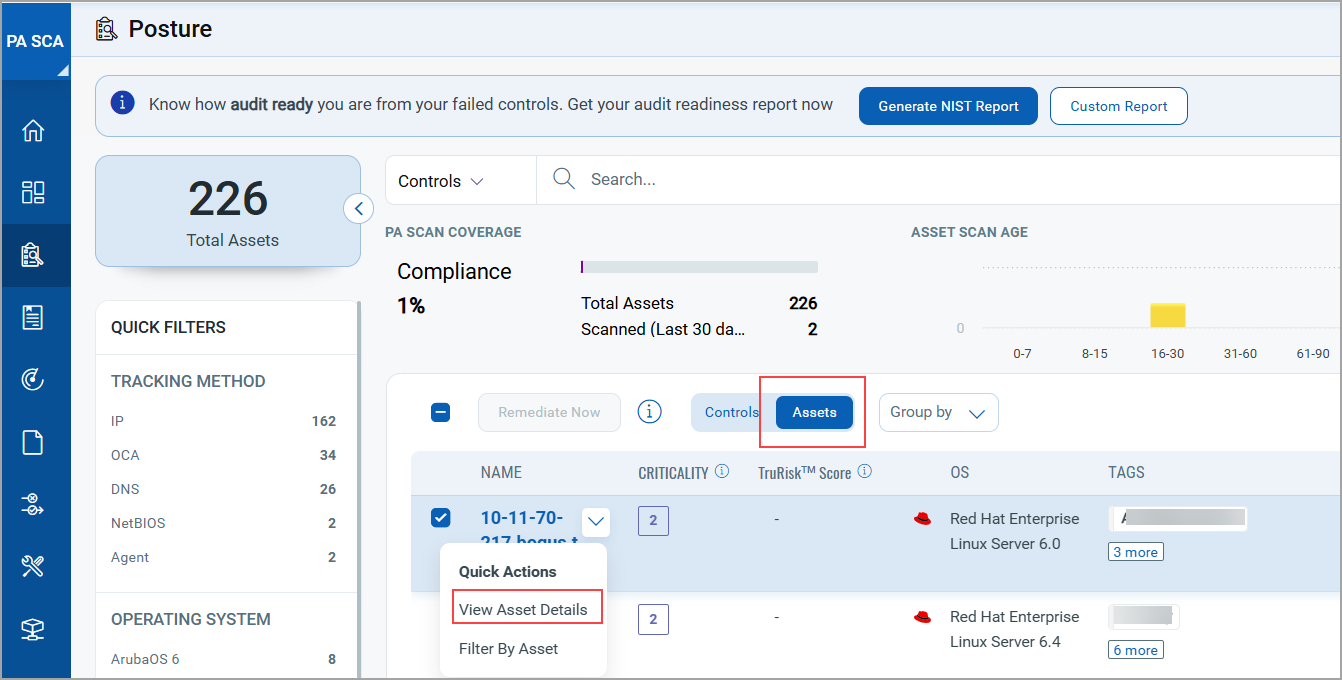Open the PA SCA module picker

pos(35,41)
